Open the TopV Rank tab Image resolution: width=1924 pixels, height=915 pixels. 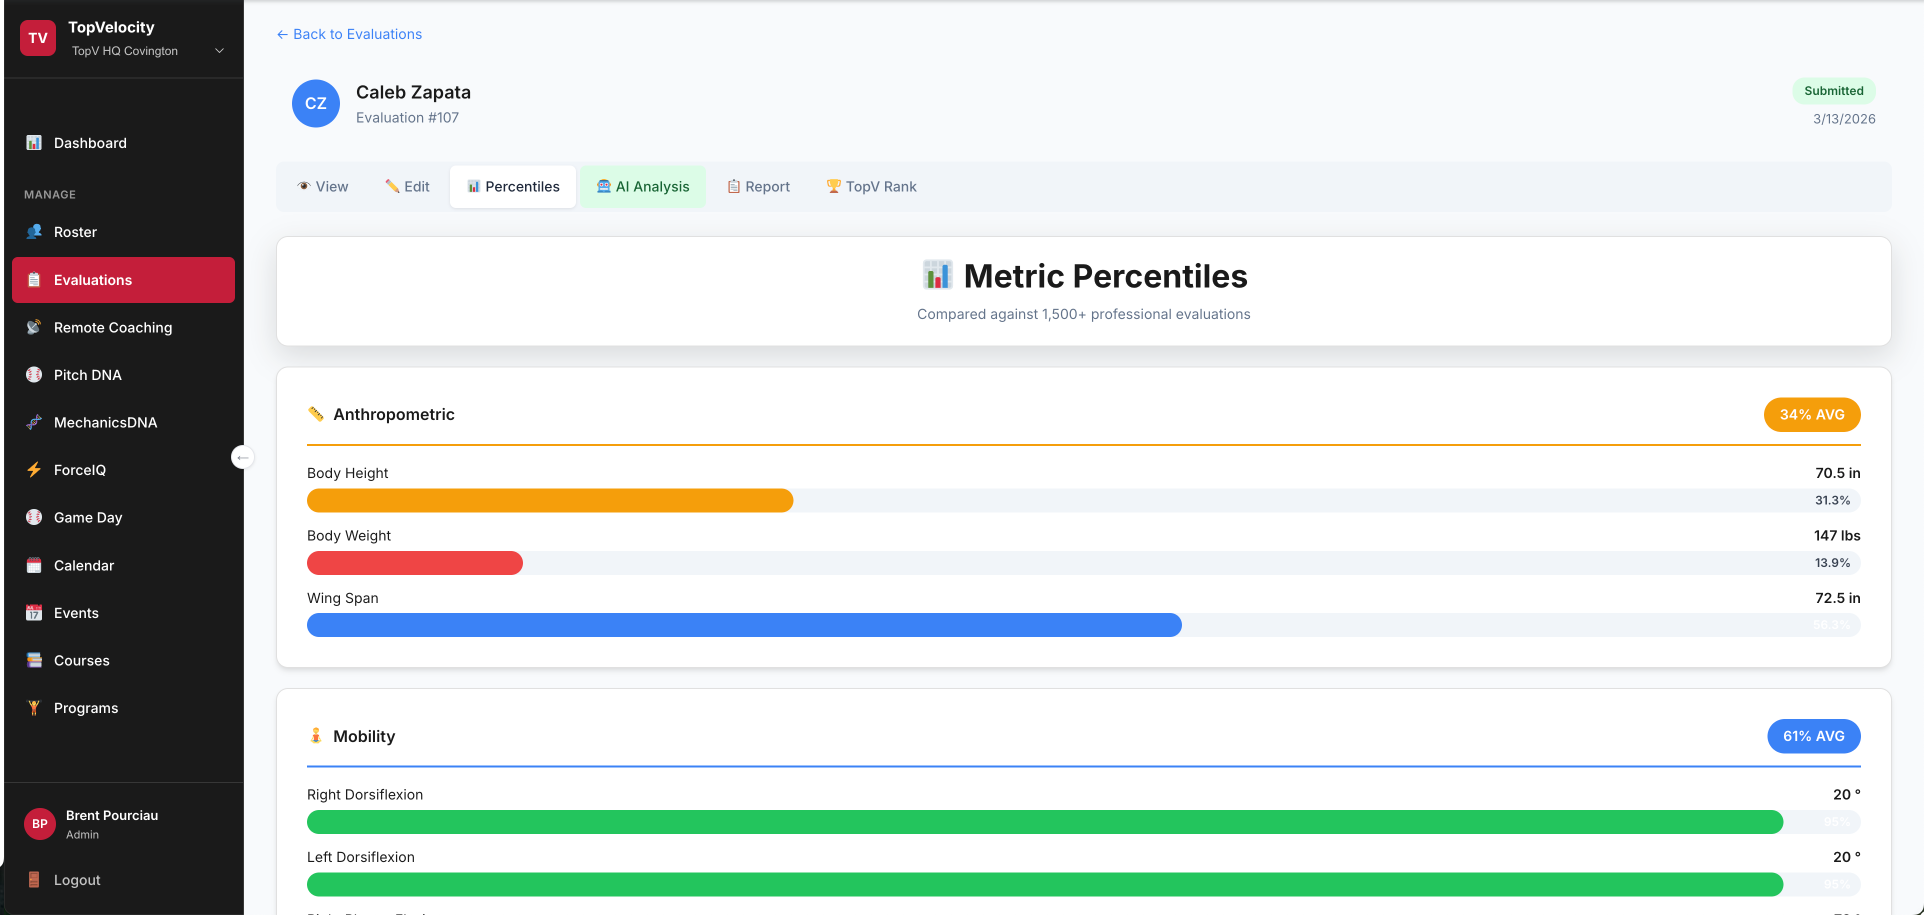[x=871, y=186]
